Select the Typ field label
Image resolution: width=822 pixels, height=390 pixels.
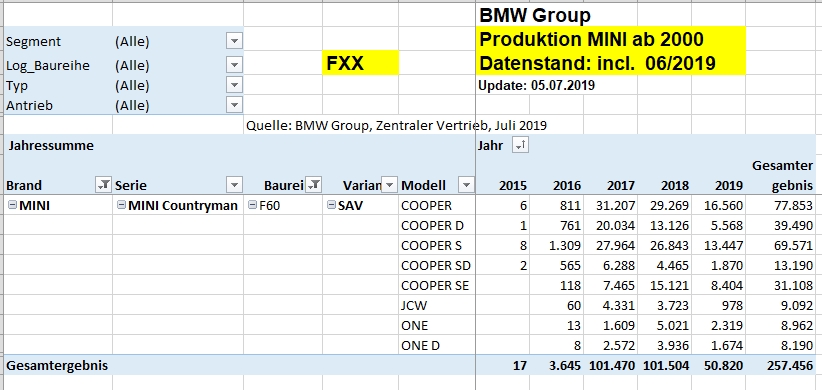pyautogui.click(x=16, y=85)
